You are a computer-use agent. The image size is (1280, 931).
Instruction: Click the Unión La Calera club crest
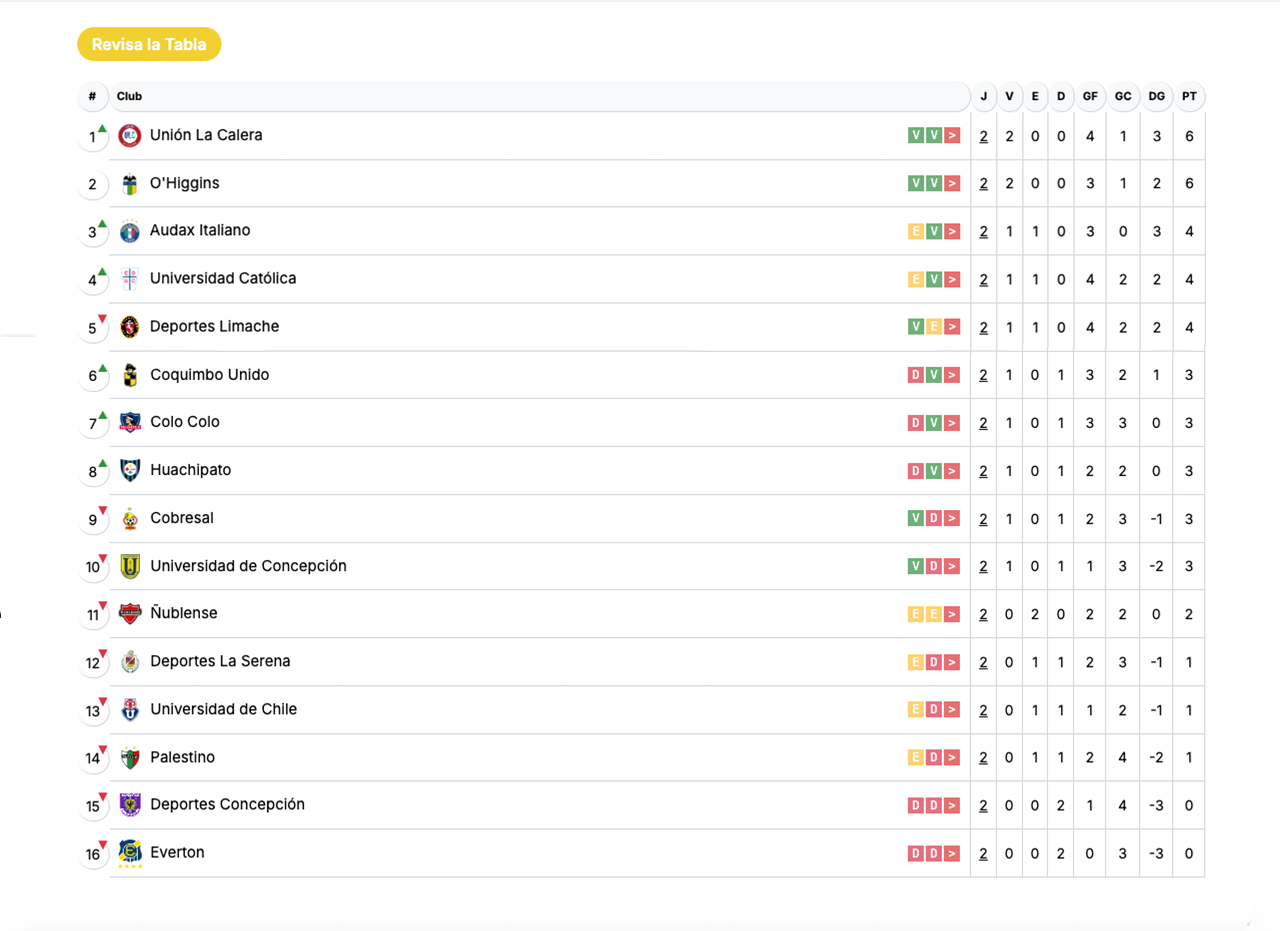pyautogui.click(x=130, y=136)
